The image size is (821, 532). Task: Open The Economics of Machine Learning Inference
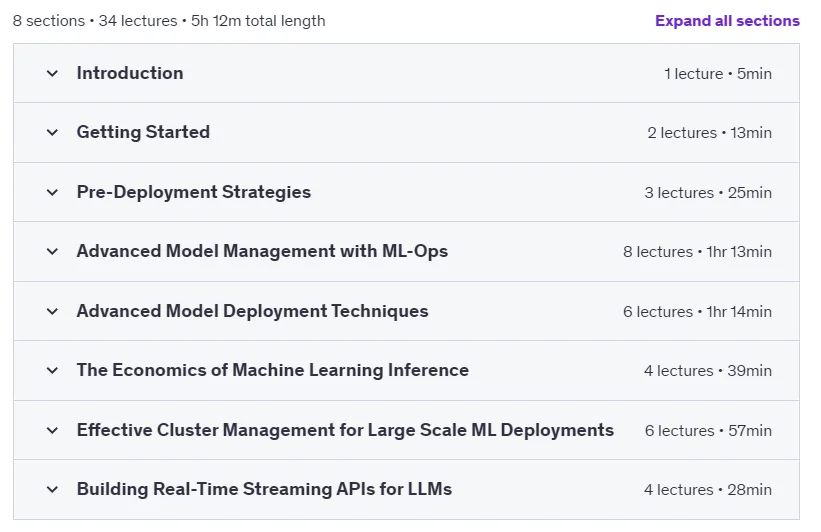(x=273, y=370)
